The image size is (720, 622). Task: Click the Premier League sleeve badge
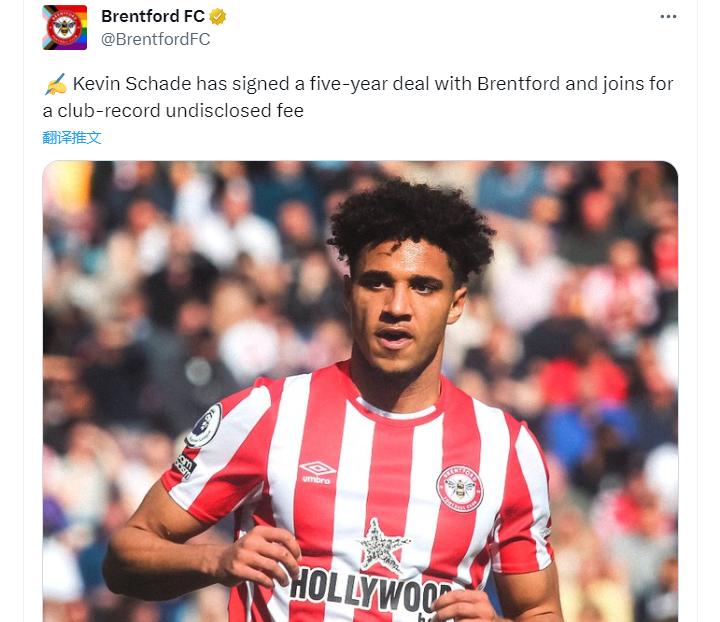click(204, 426)
